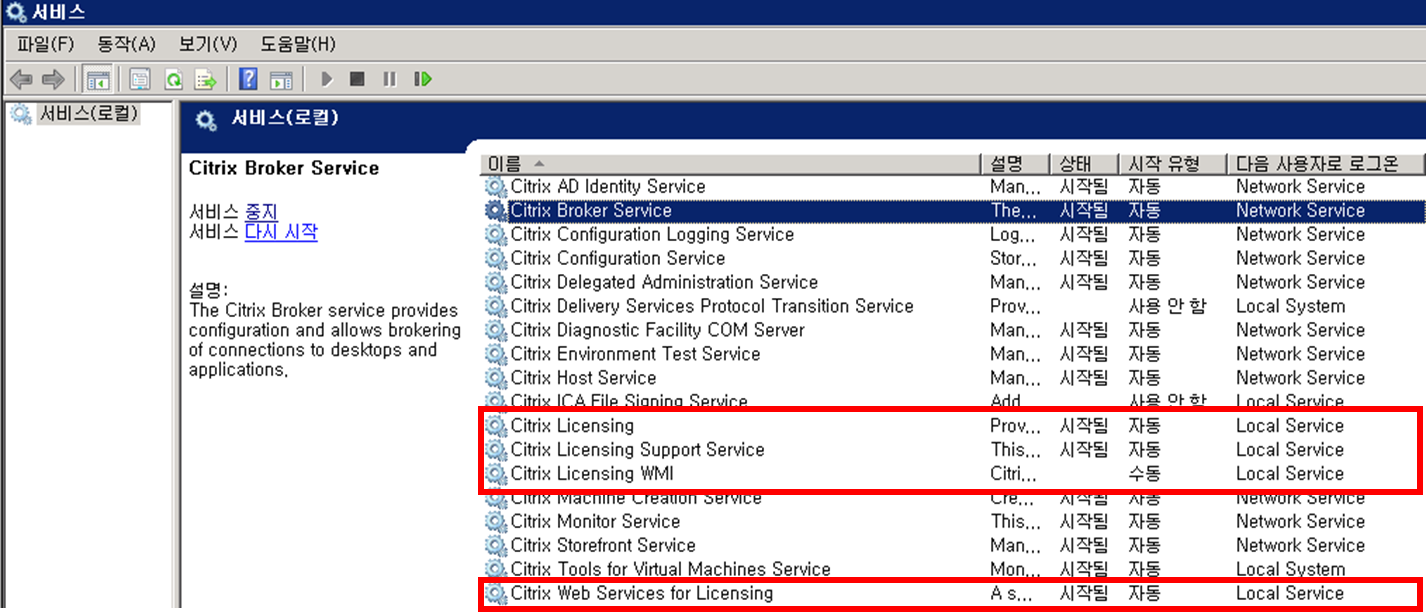Toggle the console tree view icon
The image size is (1426, 612).
click(x=97, y=79)
